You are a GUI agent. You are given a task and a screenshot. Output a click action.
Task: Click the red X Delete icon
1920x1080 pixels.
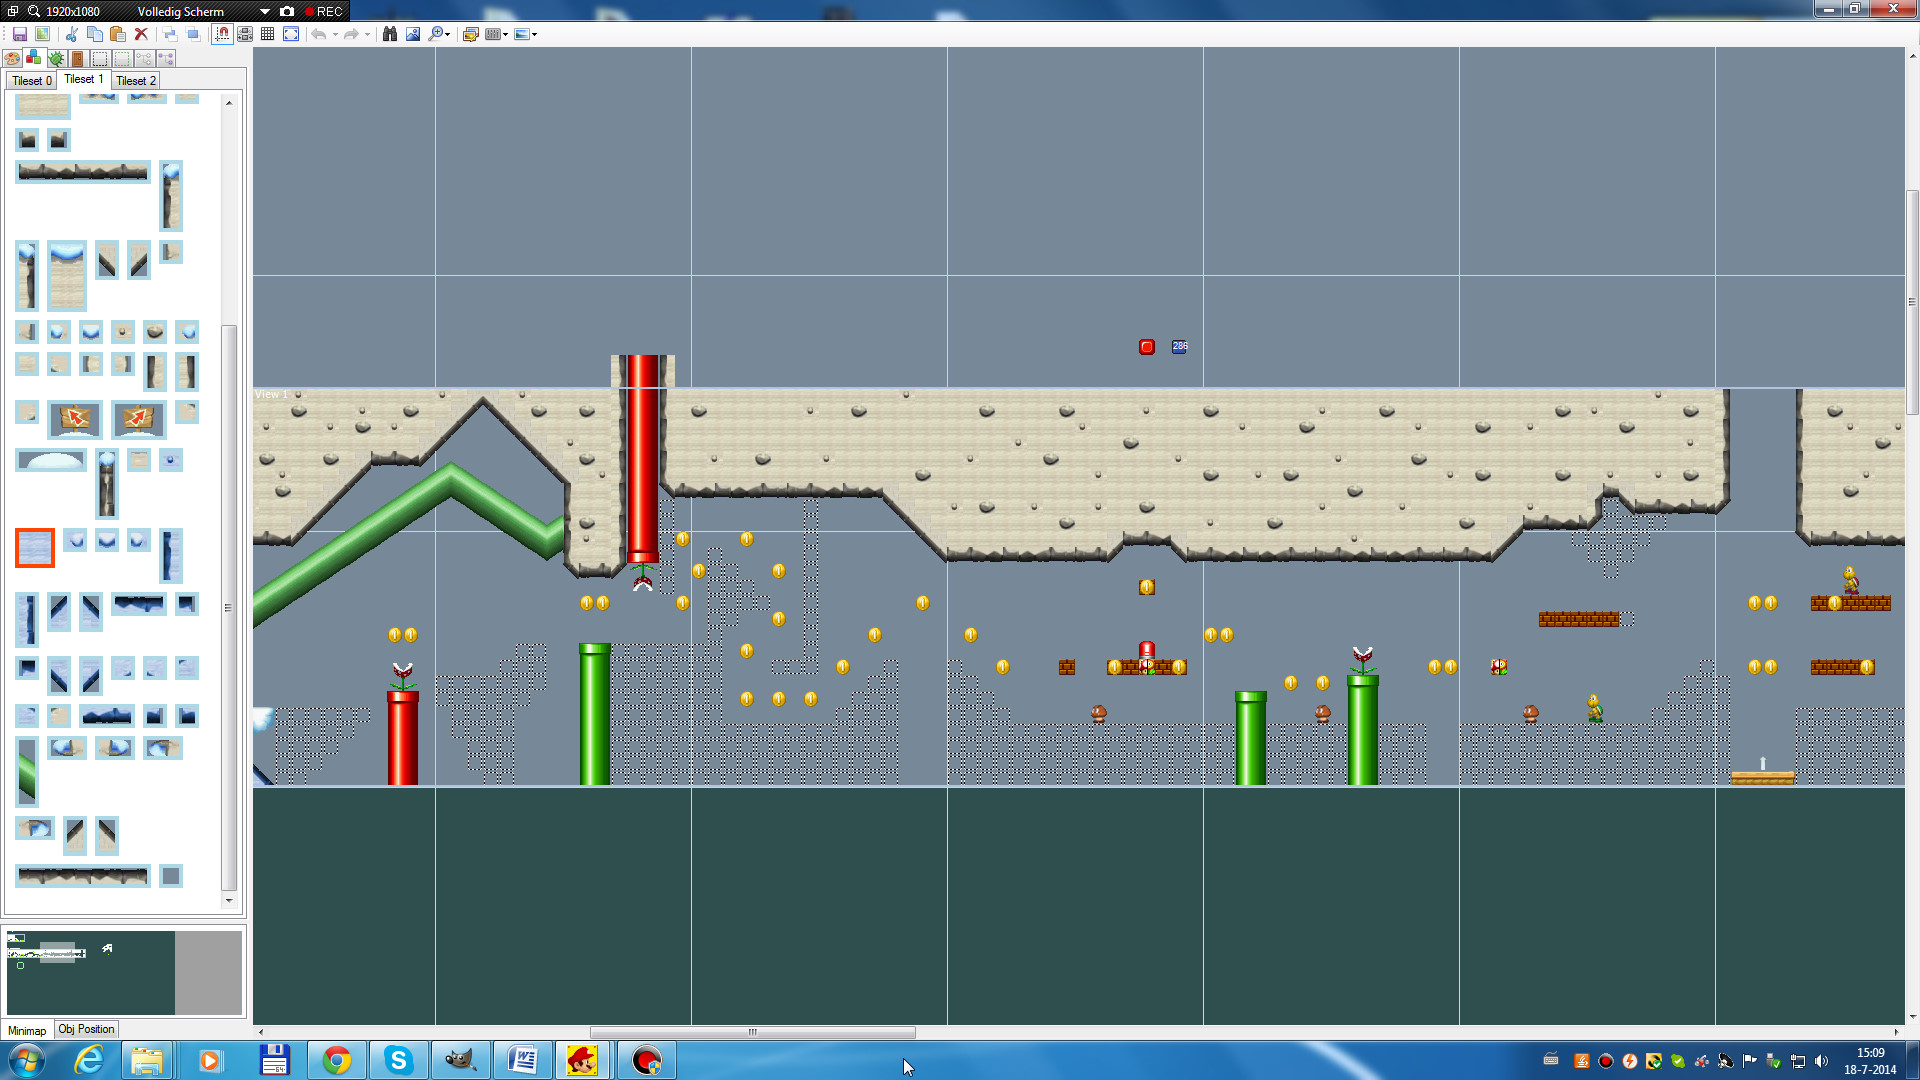(141, 34)
